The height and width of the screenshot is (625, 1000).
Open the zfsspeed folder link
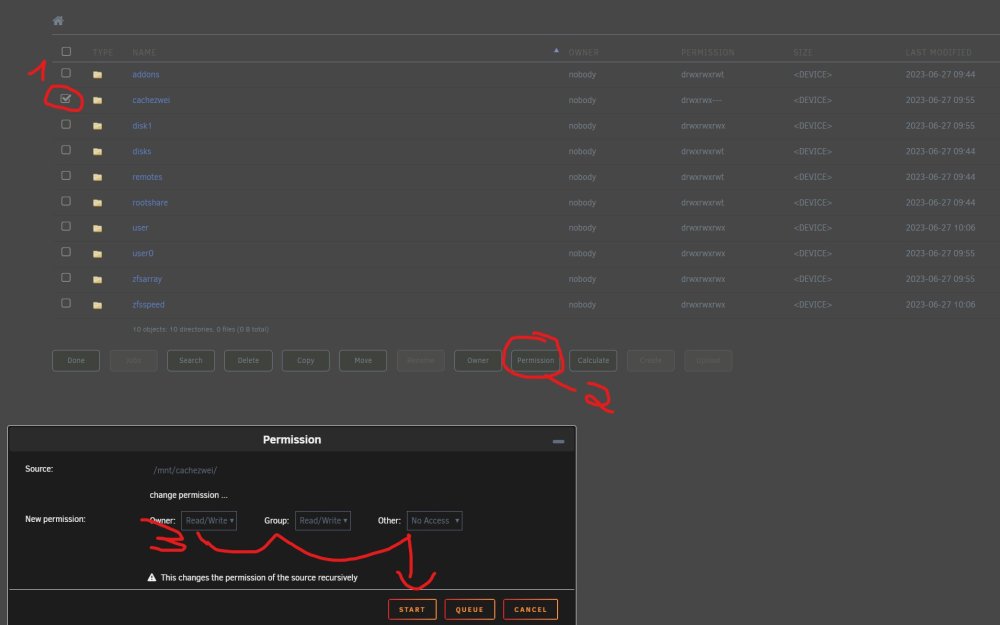(149, 305)
